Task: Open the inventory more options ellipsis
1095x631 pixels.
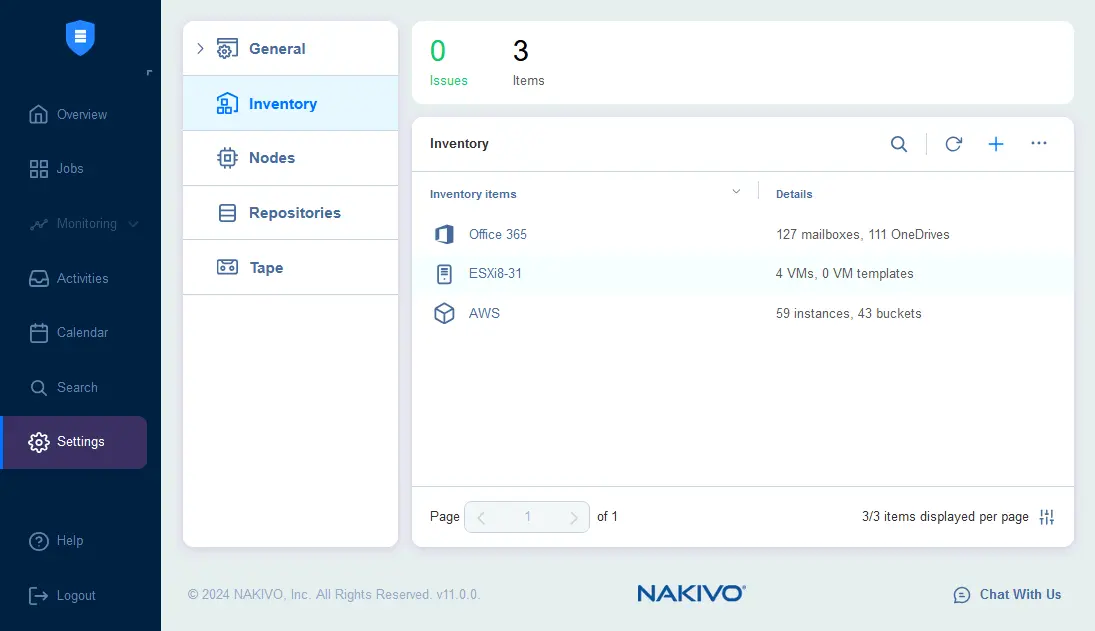Action: click(1038, 143)
